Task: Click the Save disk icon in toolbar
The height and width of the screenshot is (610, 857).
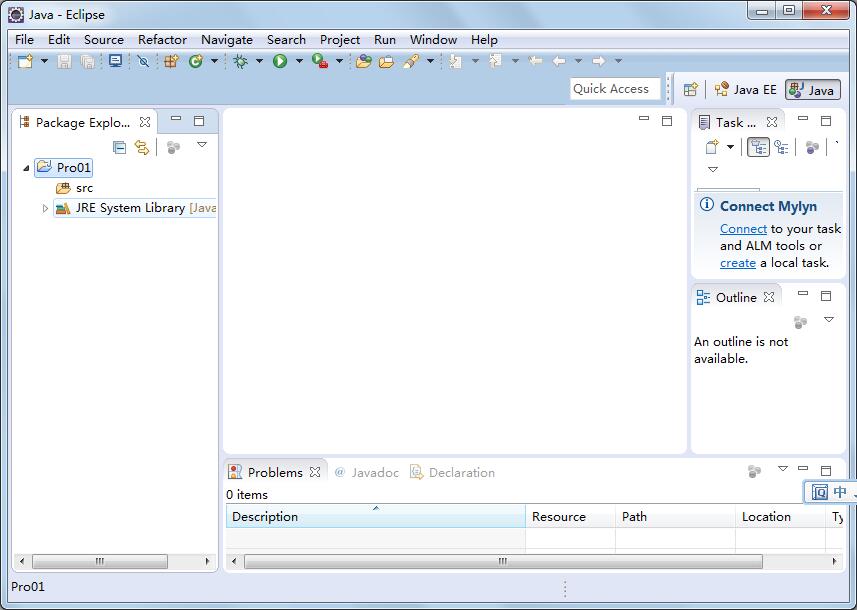Action: pyautogui.click(x=64, y=61)
